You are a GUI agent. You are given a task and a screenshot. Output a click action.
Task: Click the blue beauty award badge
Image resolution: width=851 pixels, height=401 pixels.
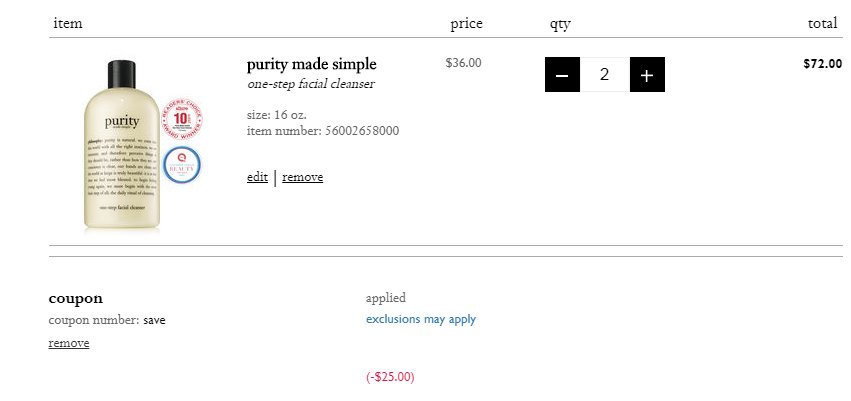tap(182, 165)
